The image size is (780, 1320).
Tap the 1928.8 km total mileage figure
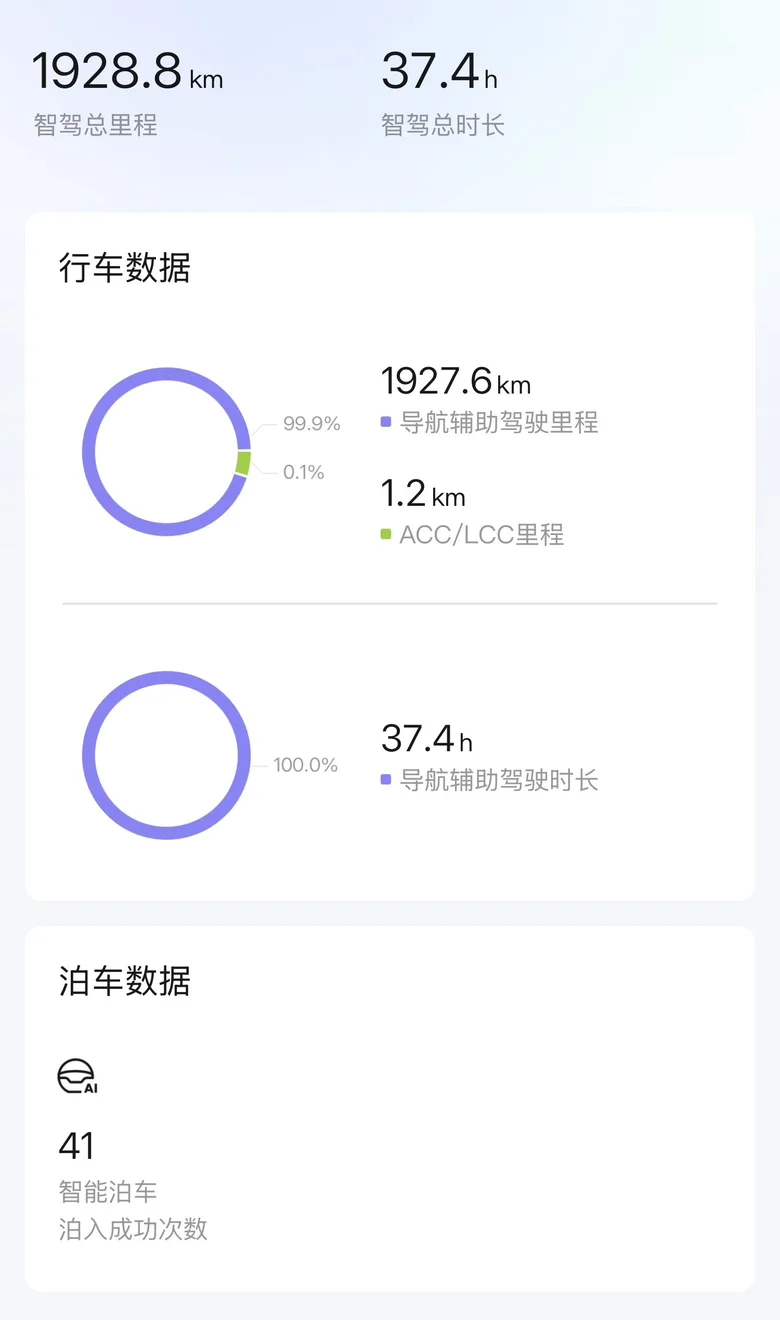coord(127,72)
